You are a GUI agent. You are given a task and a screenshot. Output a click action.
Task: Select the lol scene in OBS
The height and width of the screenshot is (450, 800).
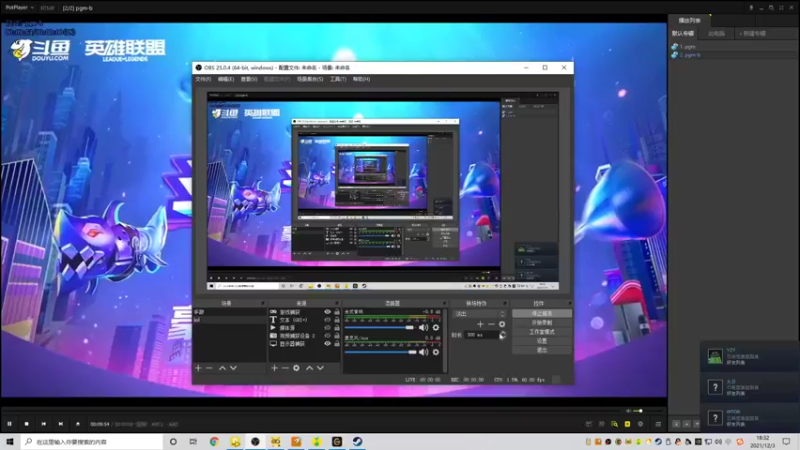click(x=229, y=320)
